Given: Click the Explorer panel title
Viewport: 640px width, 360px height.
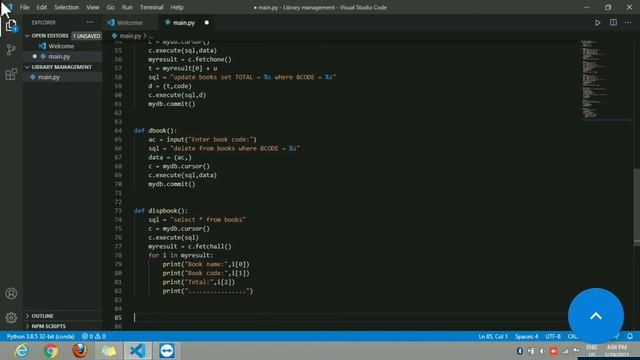Looking at the screenshot, I should click(x=44, y=22).
